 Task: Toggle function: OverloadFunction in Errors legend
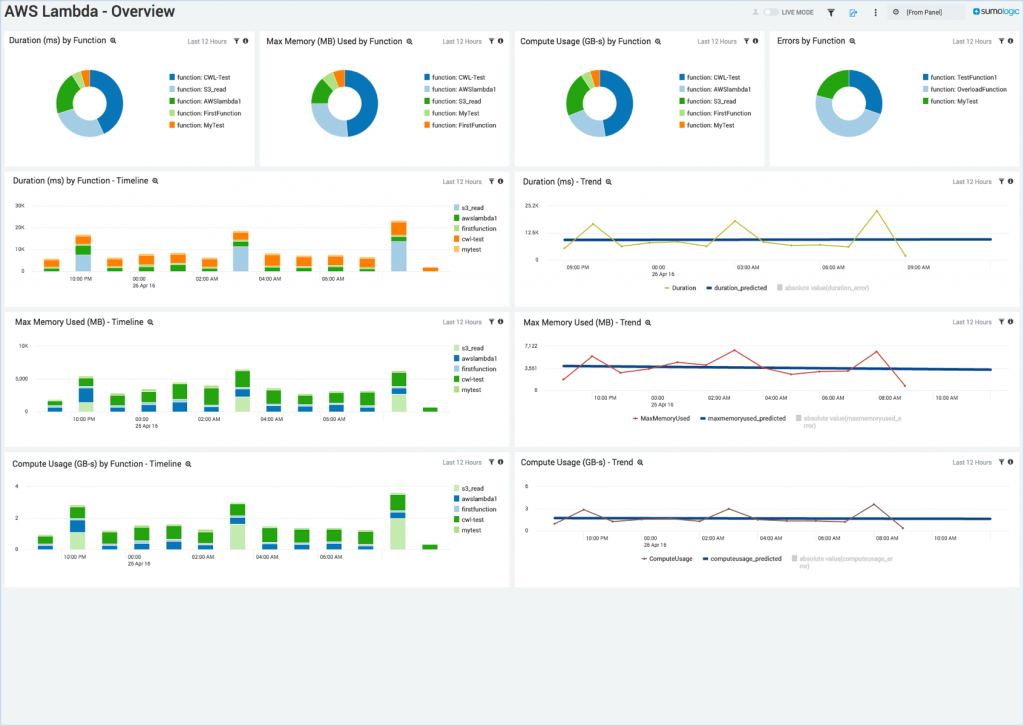click(965, 89)
